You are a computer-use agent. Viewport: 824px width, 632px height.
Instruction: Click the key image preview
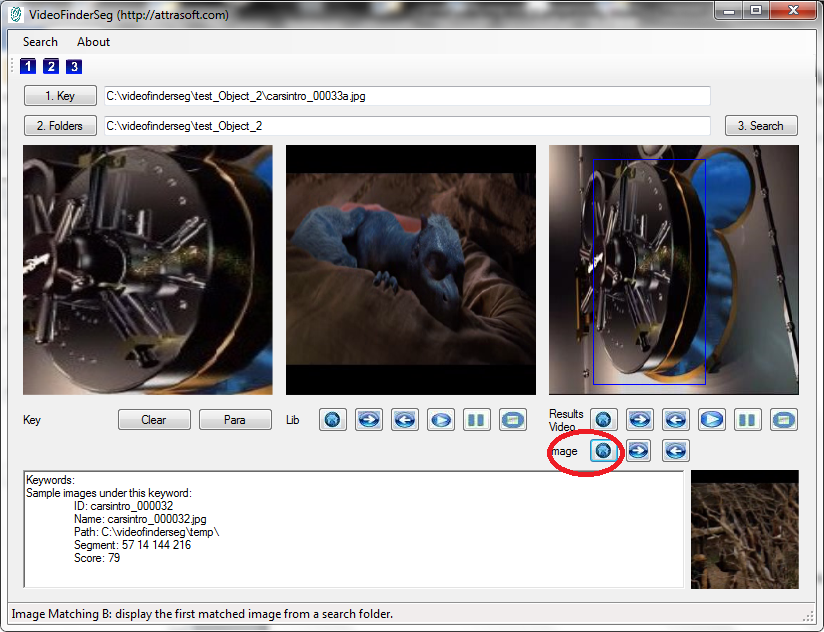[x=148, y=270]
